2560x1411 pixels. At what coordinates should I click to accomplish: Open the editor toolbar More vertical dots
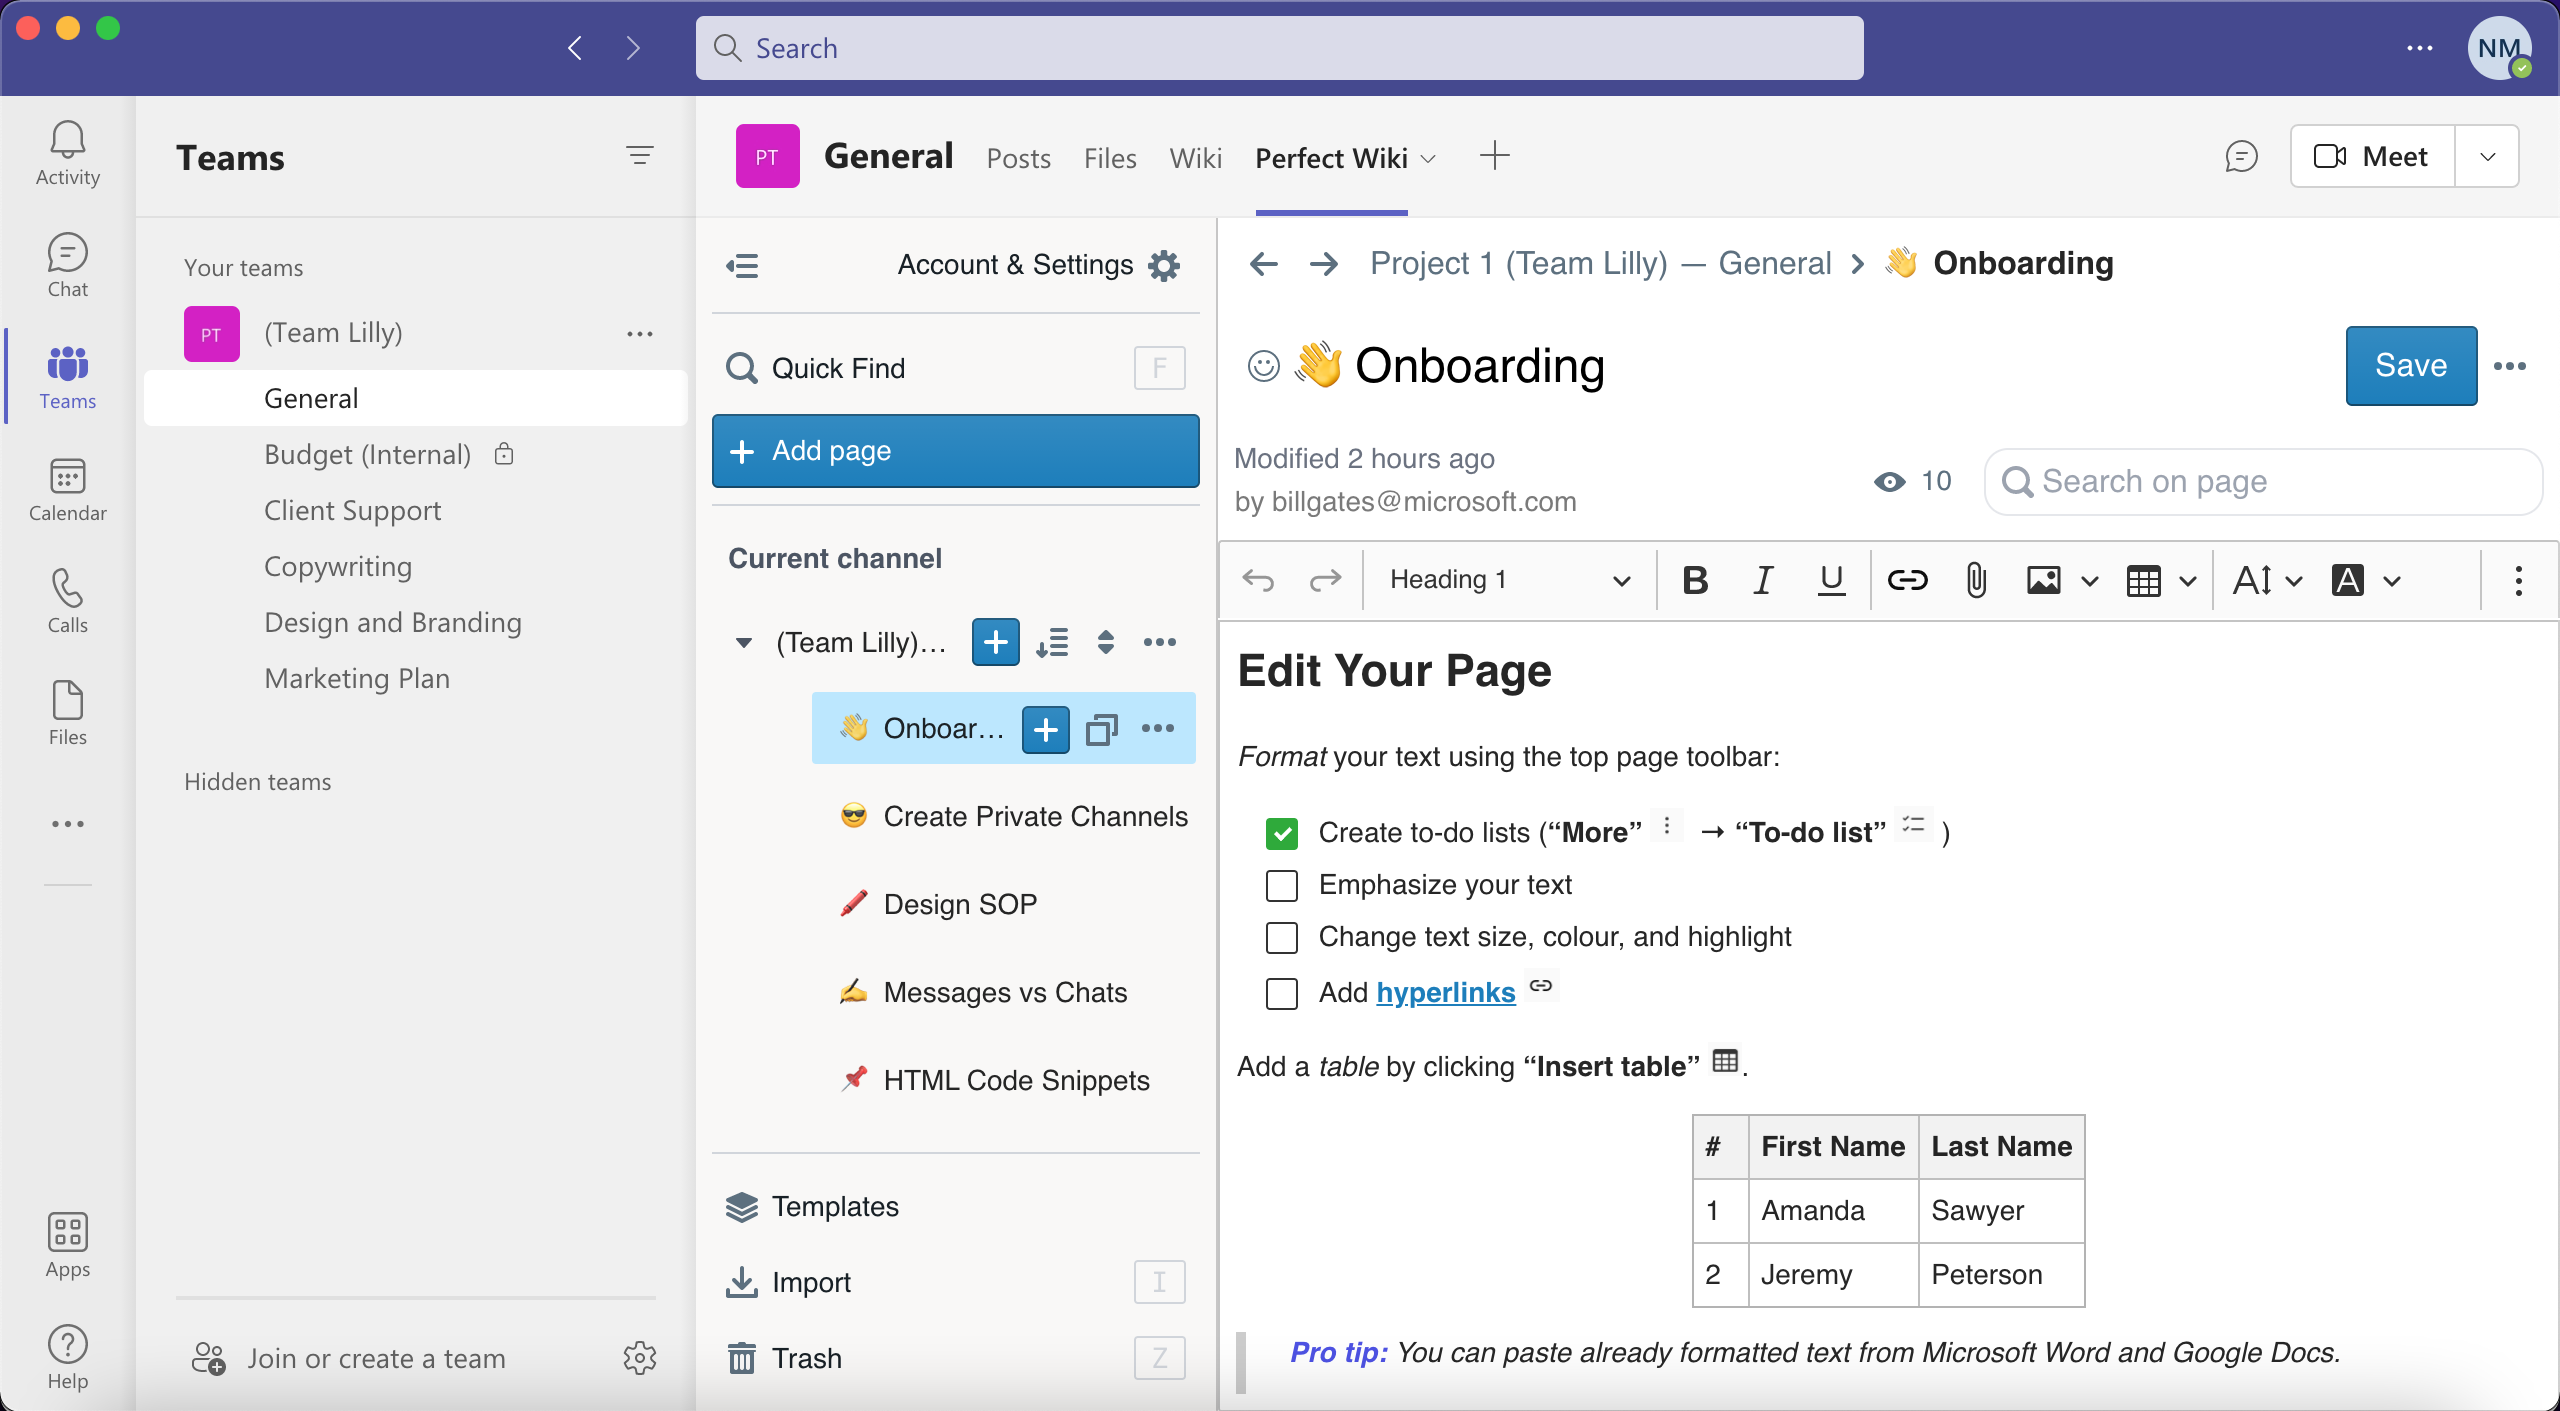point(2518,580)
